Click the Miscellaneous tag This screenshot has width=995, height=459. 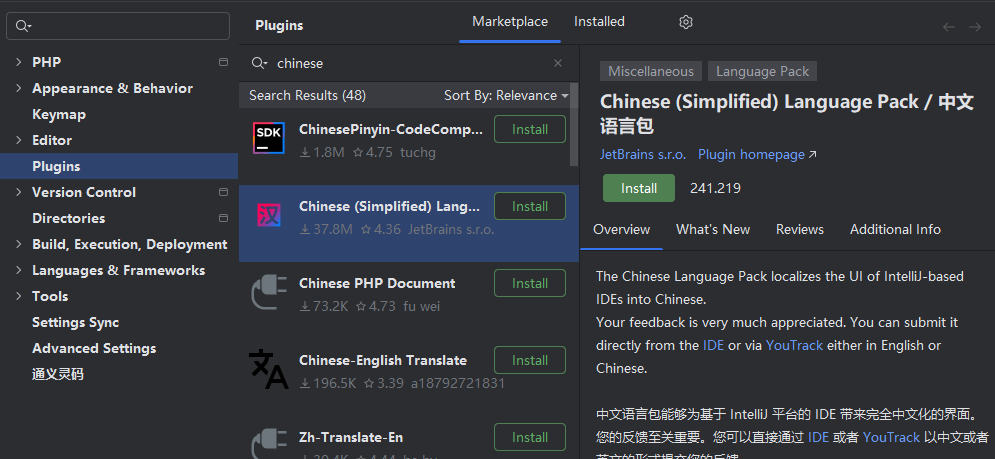(x=650, y=71)
